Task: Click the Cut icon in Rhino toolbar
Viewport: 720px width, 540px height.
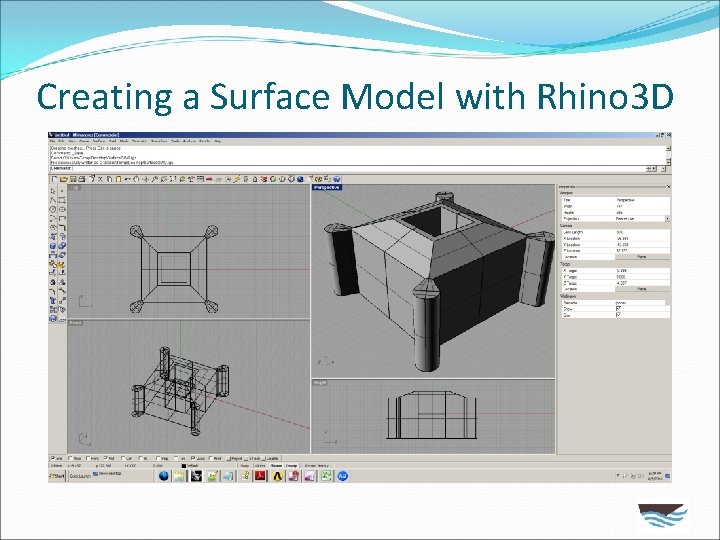Action: pyautogui.click(x=101, y=179)
